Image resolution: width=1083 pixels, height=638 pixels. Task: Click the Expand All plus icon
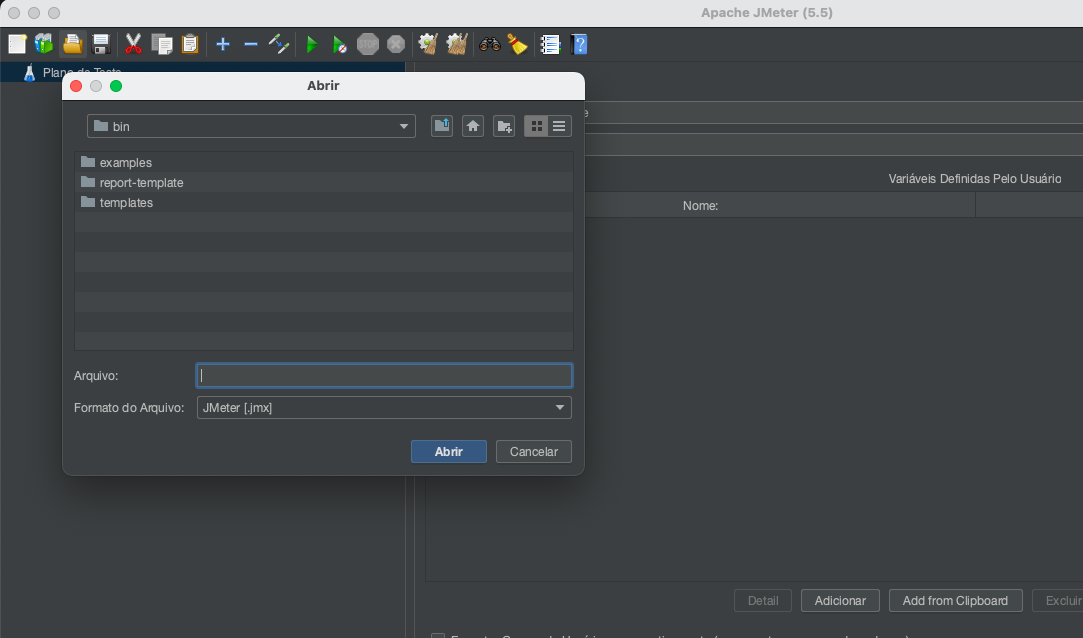[222, 44]
